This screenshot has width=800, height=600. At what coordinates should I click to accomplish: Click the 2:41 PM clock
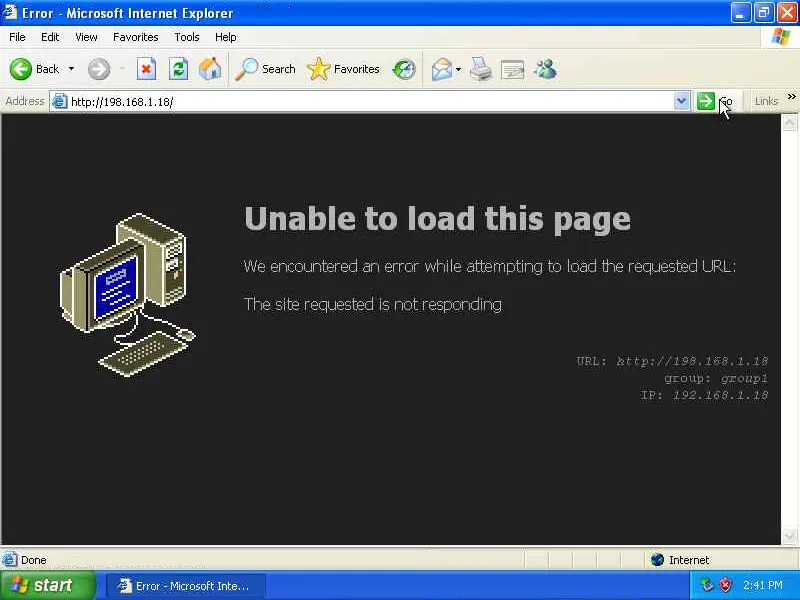pos(763,585)
